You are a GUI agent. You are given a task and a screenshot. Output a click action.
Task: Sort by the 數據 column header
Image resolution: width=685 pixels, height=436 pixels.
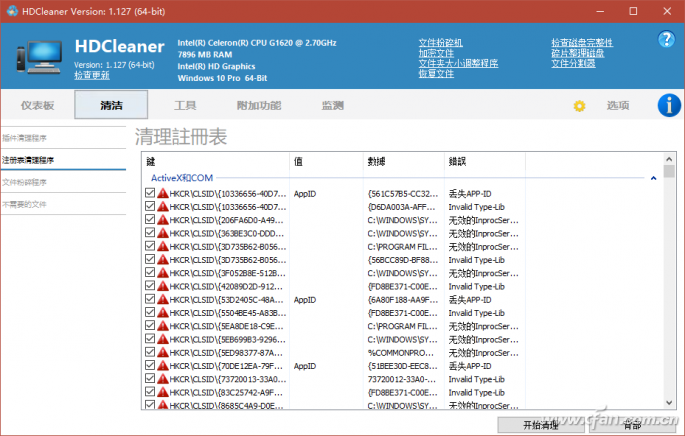tap(404, 161)
